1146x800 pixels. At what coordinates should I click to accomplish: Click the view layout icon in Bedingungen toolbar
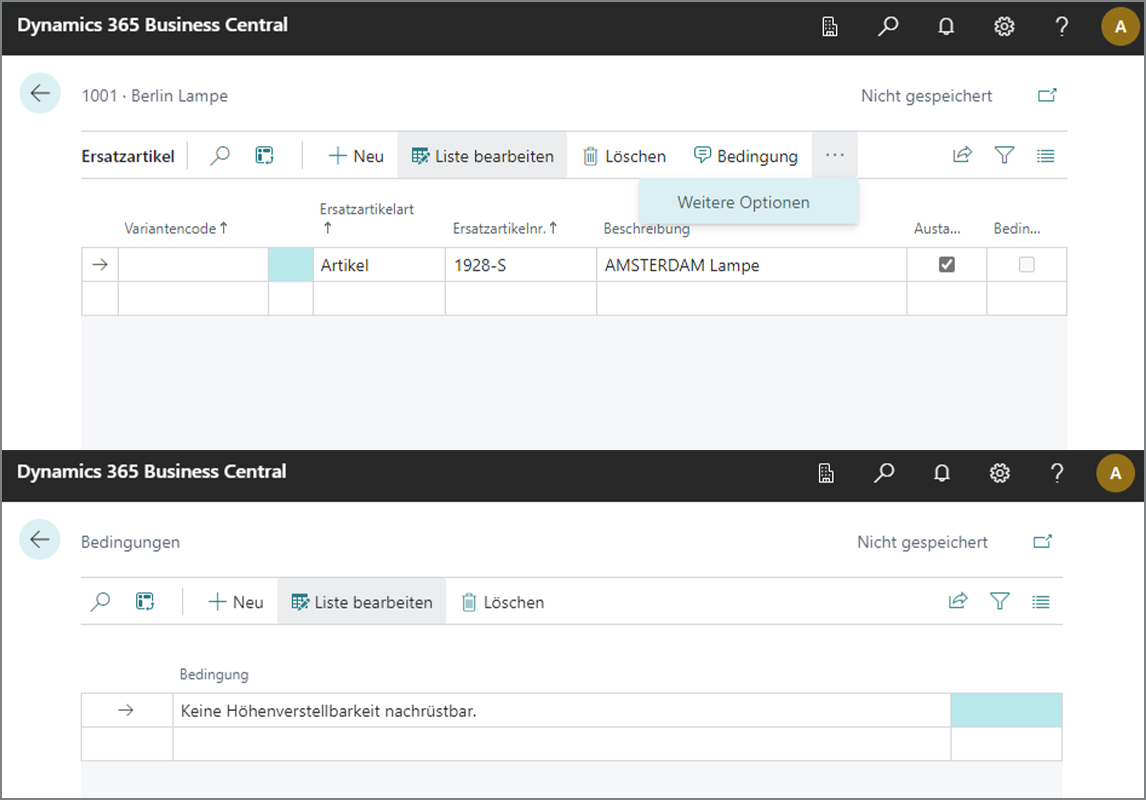pyautogui.click(x=145, y=601)
